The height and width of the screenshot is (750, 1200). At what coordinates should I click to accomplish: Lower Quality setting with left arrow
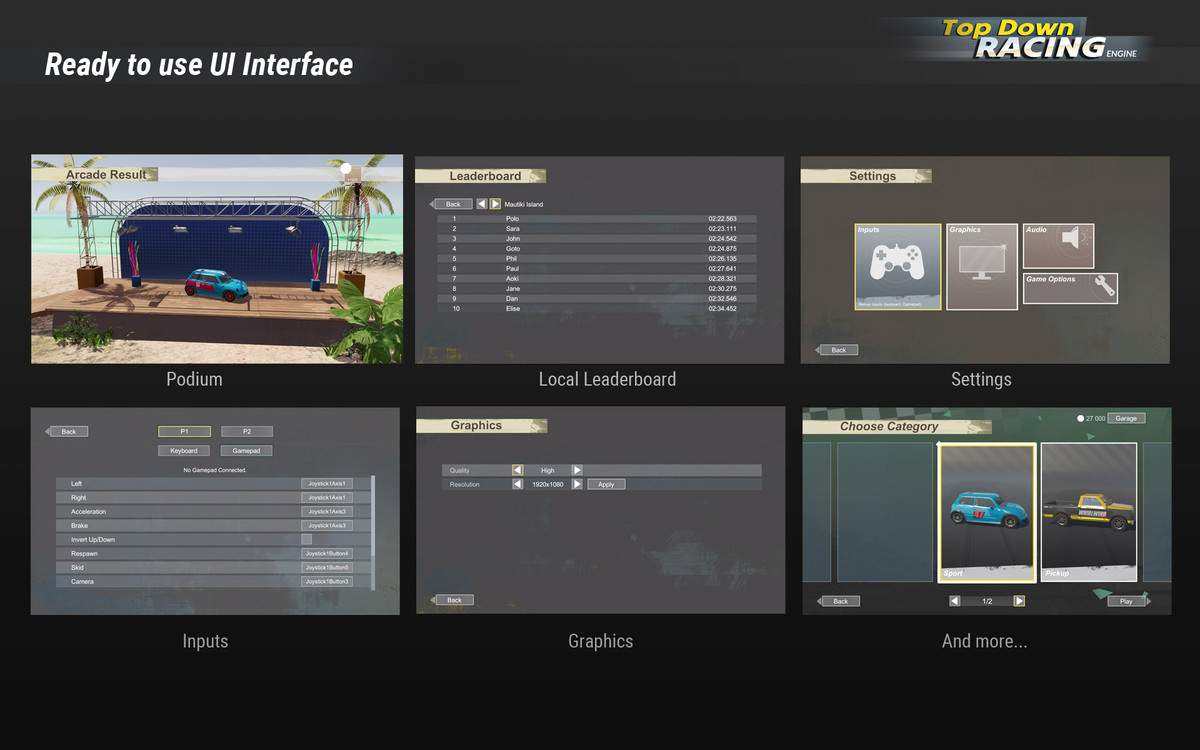[517, 470]
